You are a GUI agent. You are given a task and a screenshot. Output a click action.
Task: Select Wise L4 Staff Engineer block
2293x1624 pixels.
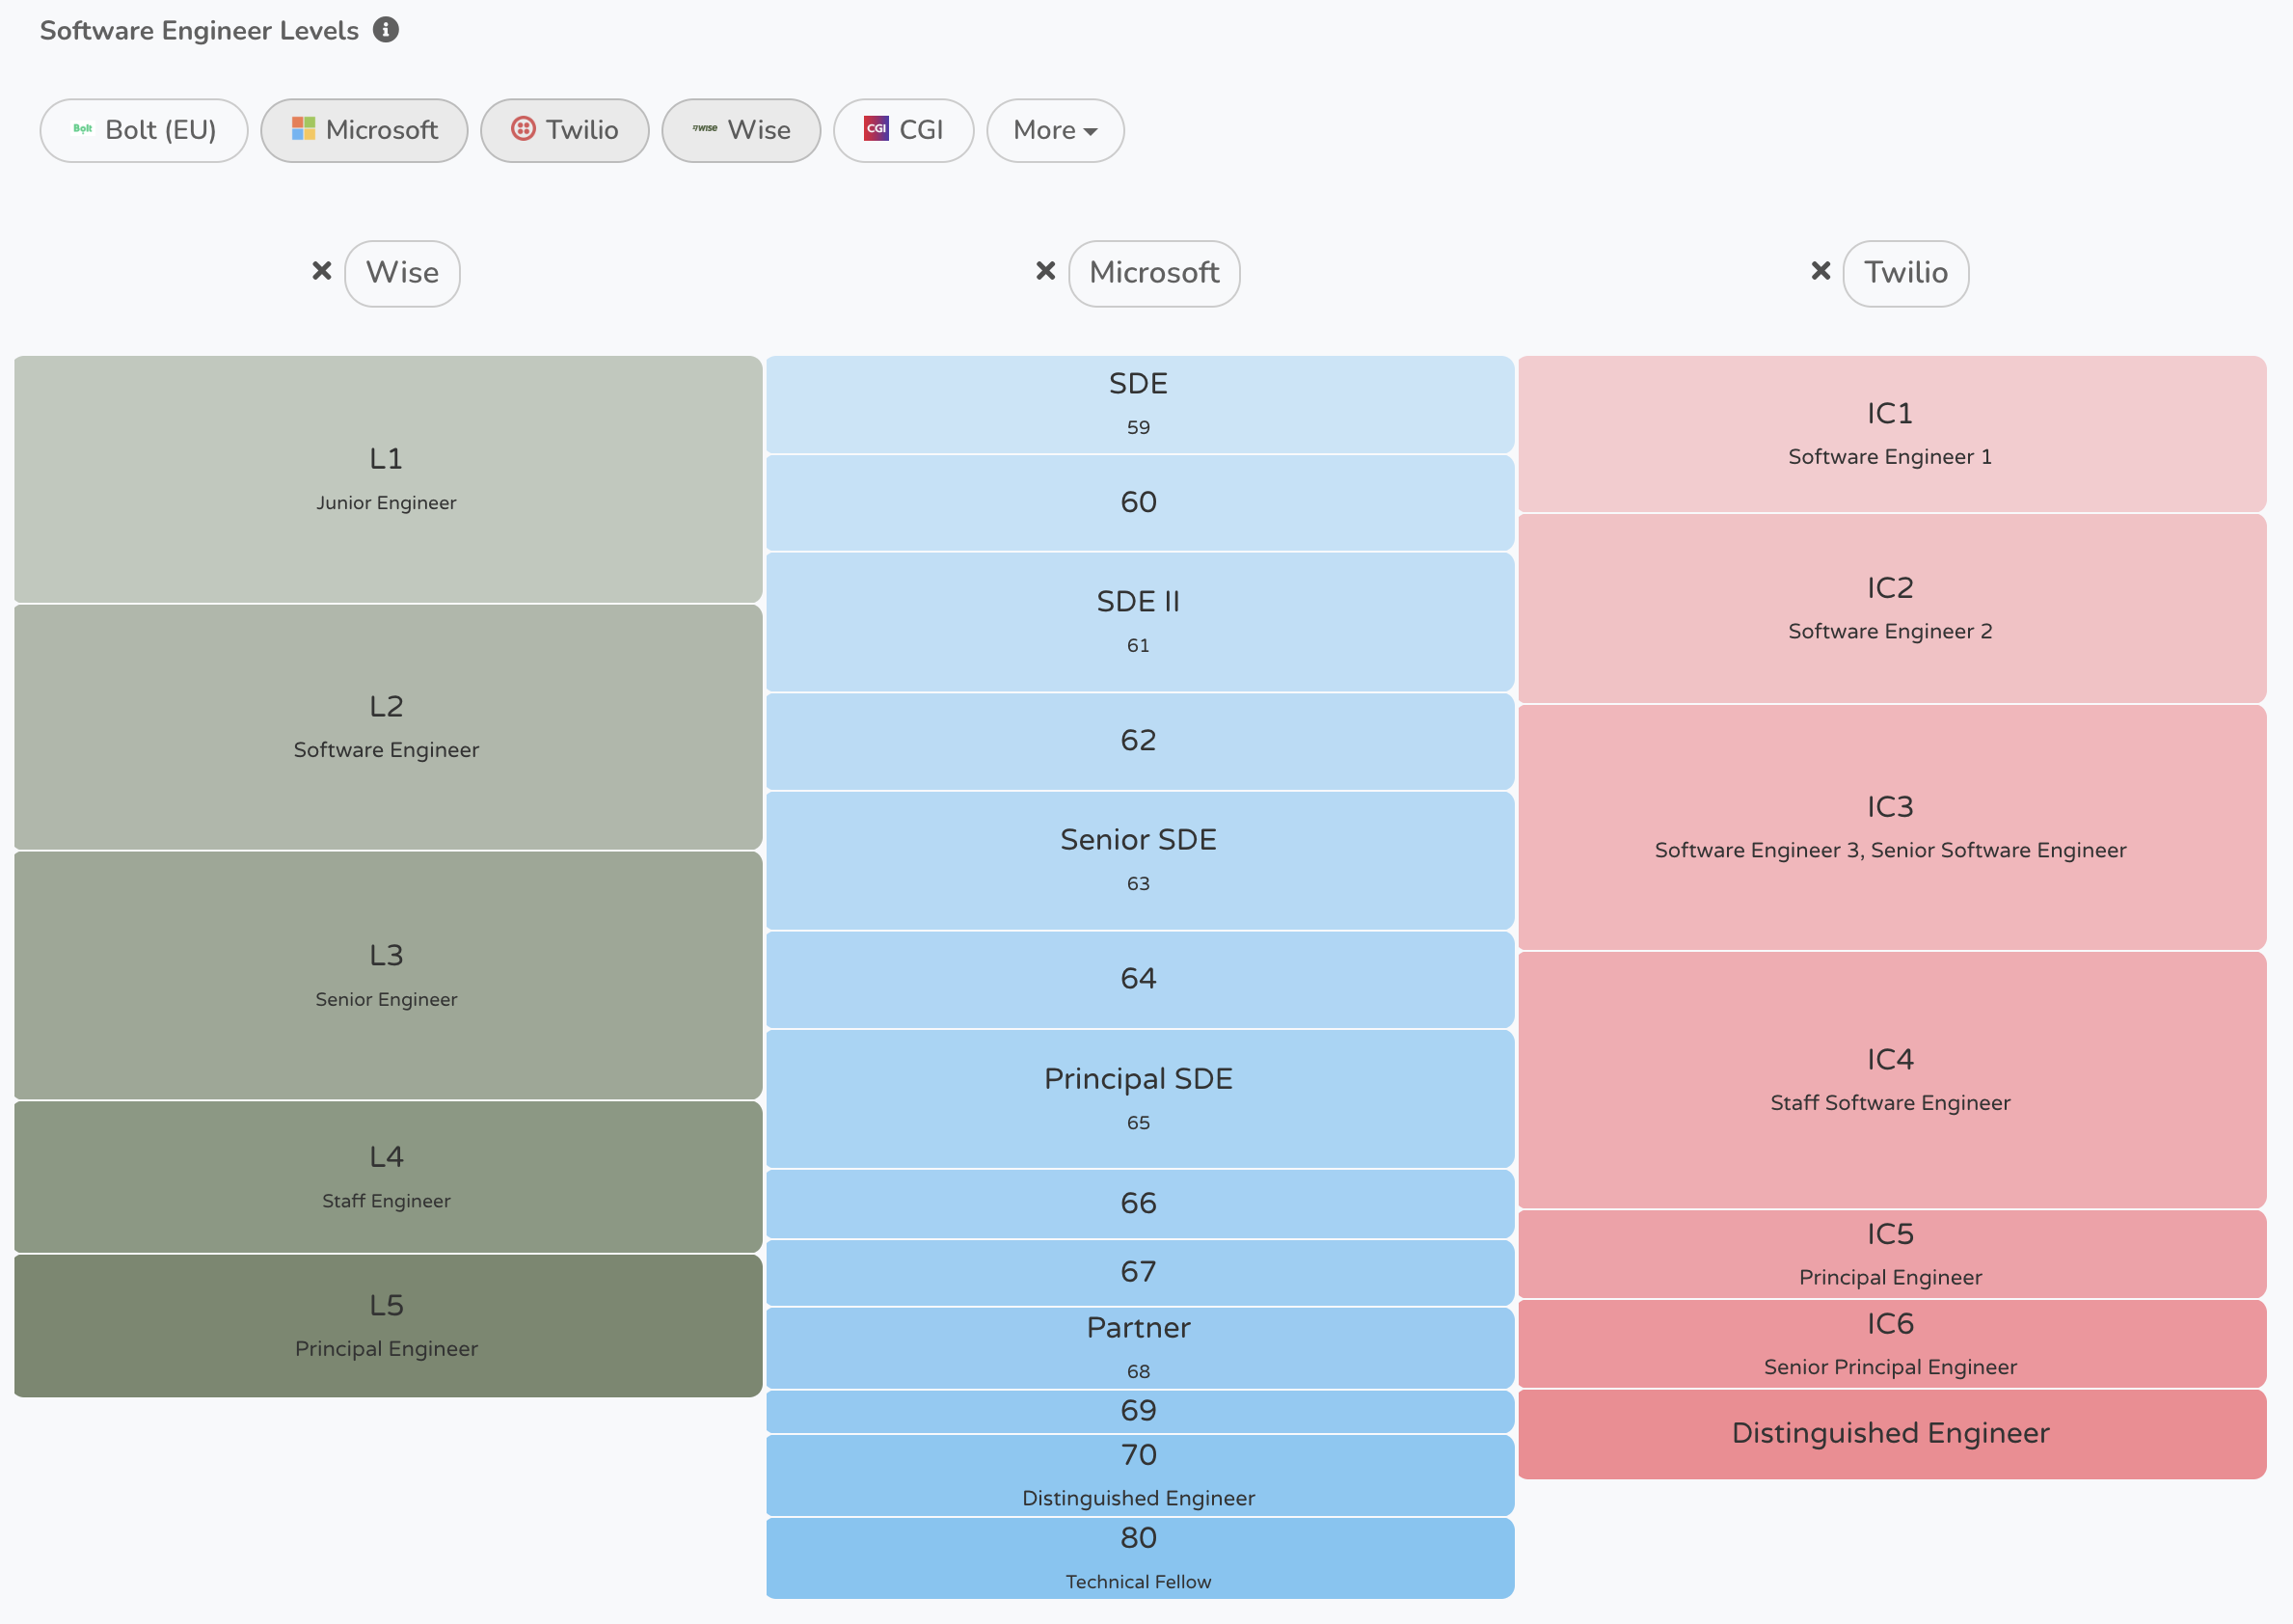(388, 1177)
